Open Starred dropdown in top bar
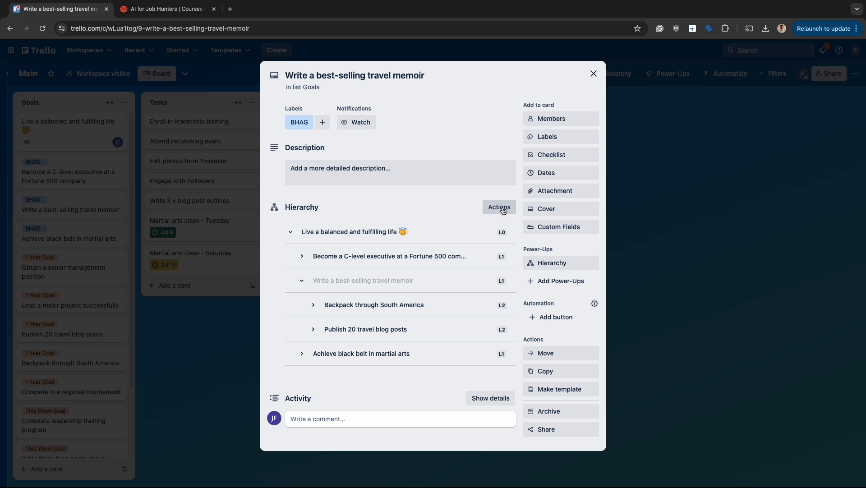This screenshot has height=488, width=866. click(x=182, y=50)
